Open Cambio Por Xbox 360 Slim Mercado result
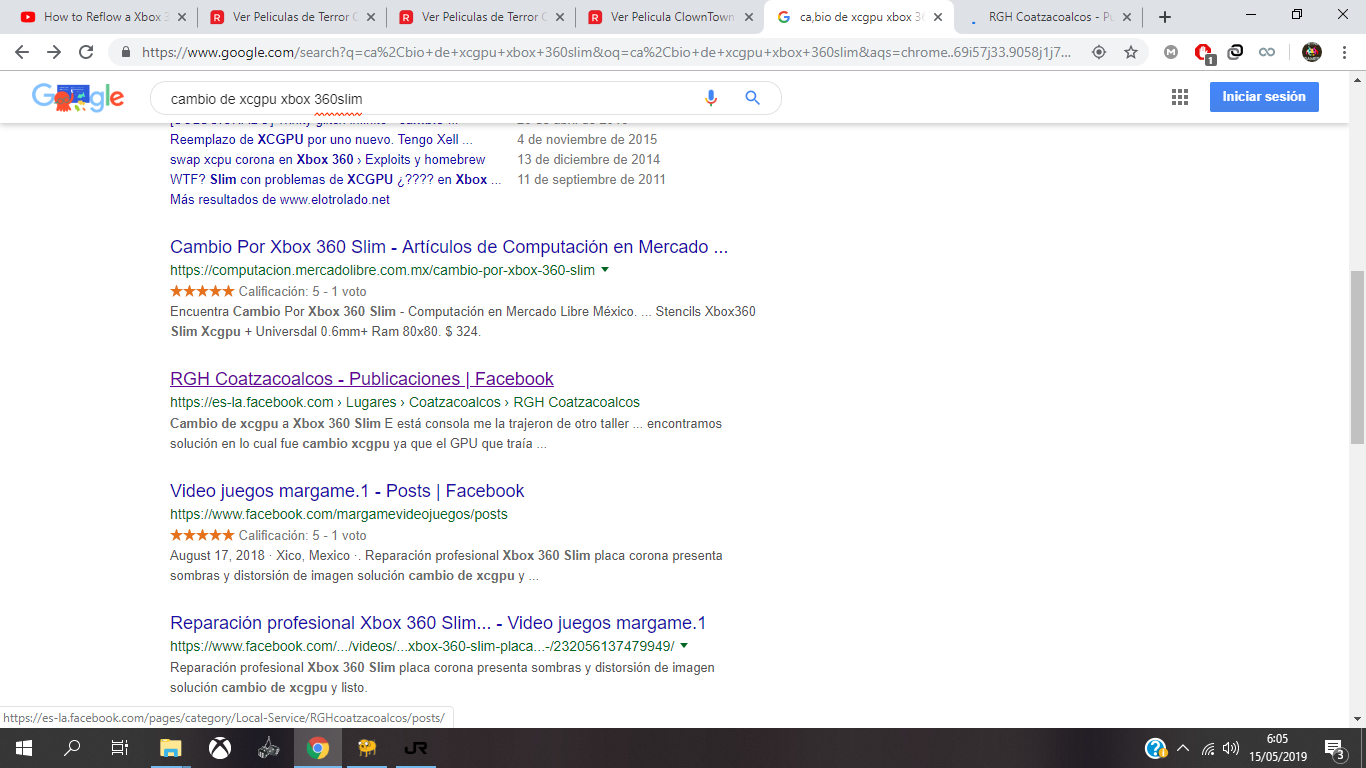The image size is (1366, 768). [x=449, y=247]
